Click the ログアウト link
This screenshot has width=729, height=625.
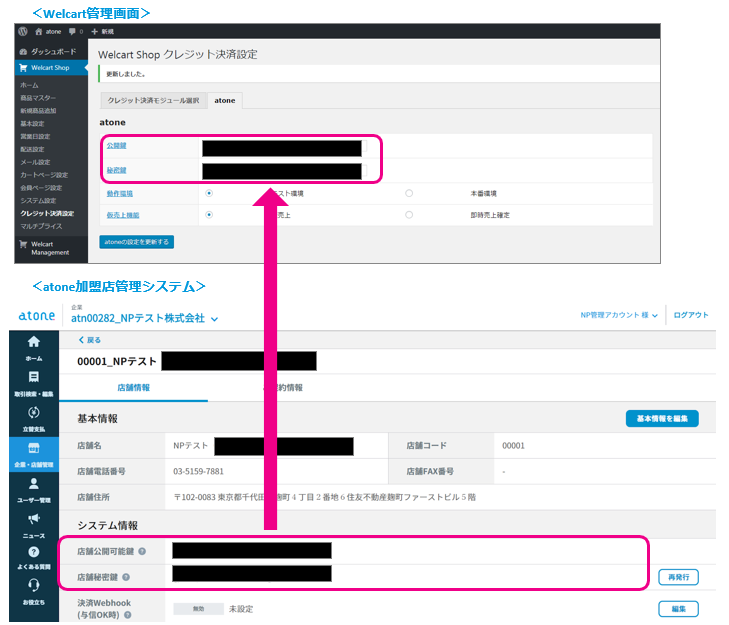click(691, 315)
